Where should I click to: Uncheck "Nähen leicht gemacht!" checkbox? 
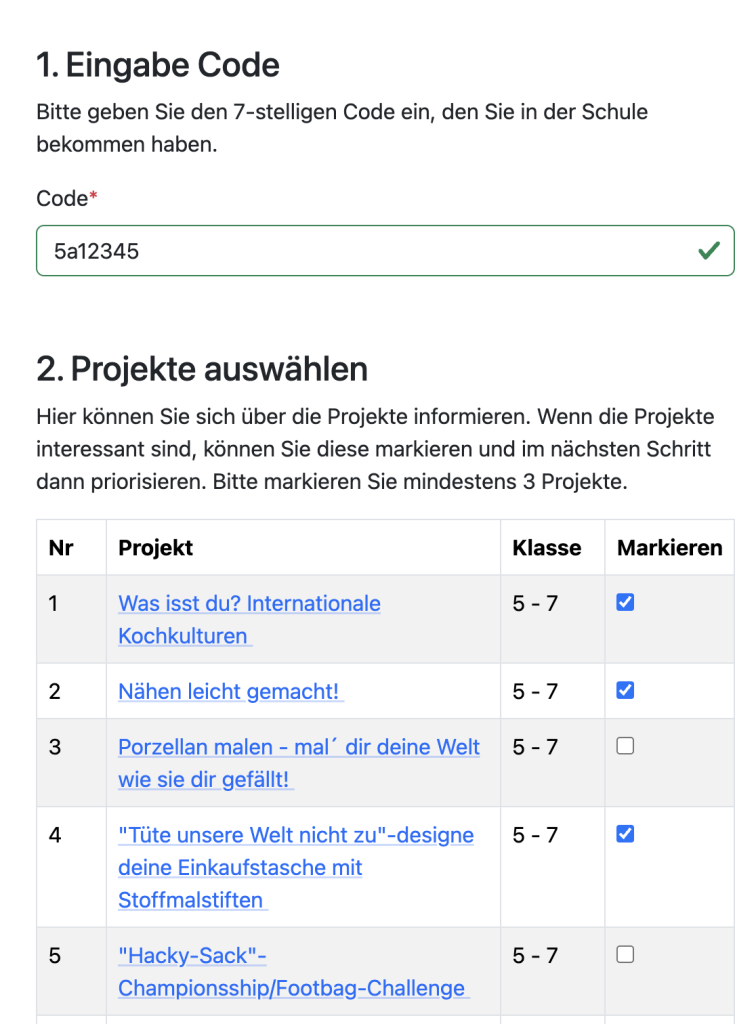click(x=625, y=690)
